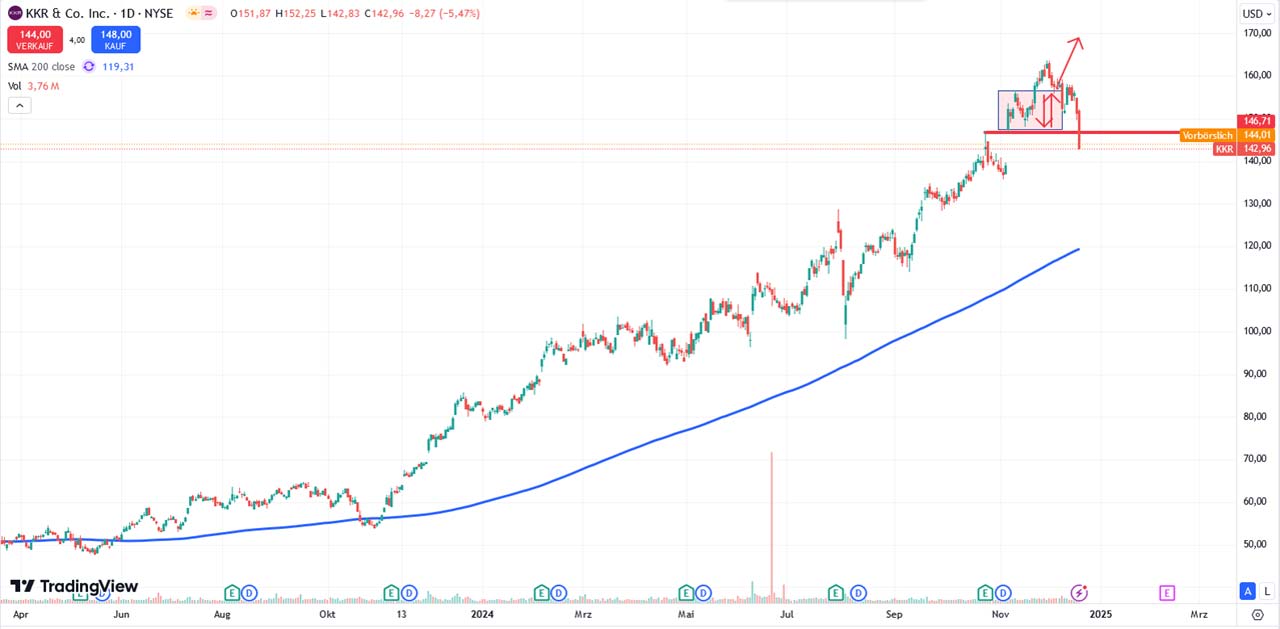Click the blue 148,00 Kauf button
Viewport: 1280px width, 629px height.
click(x=115, y=39)
